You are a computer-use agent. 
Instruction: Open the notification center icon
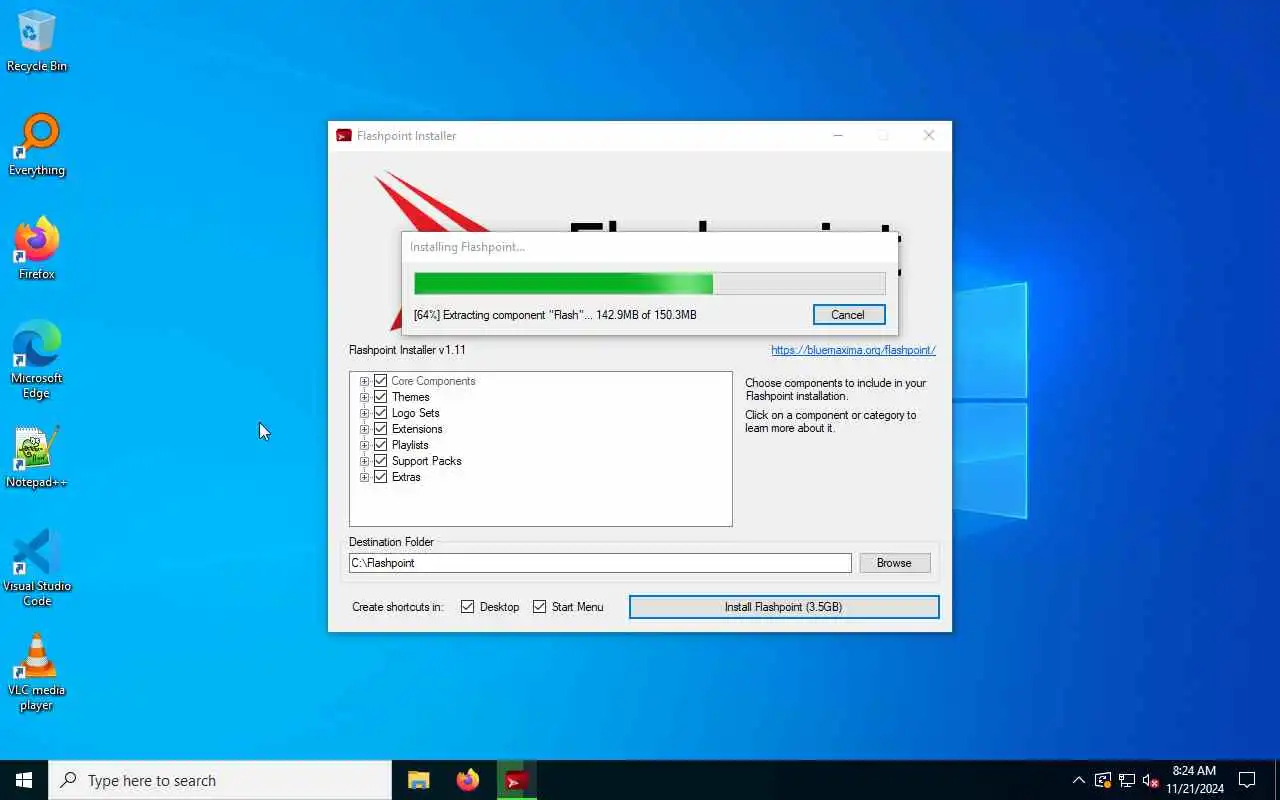1247,780
